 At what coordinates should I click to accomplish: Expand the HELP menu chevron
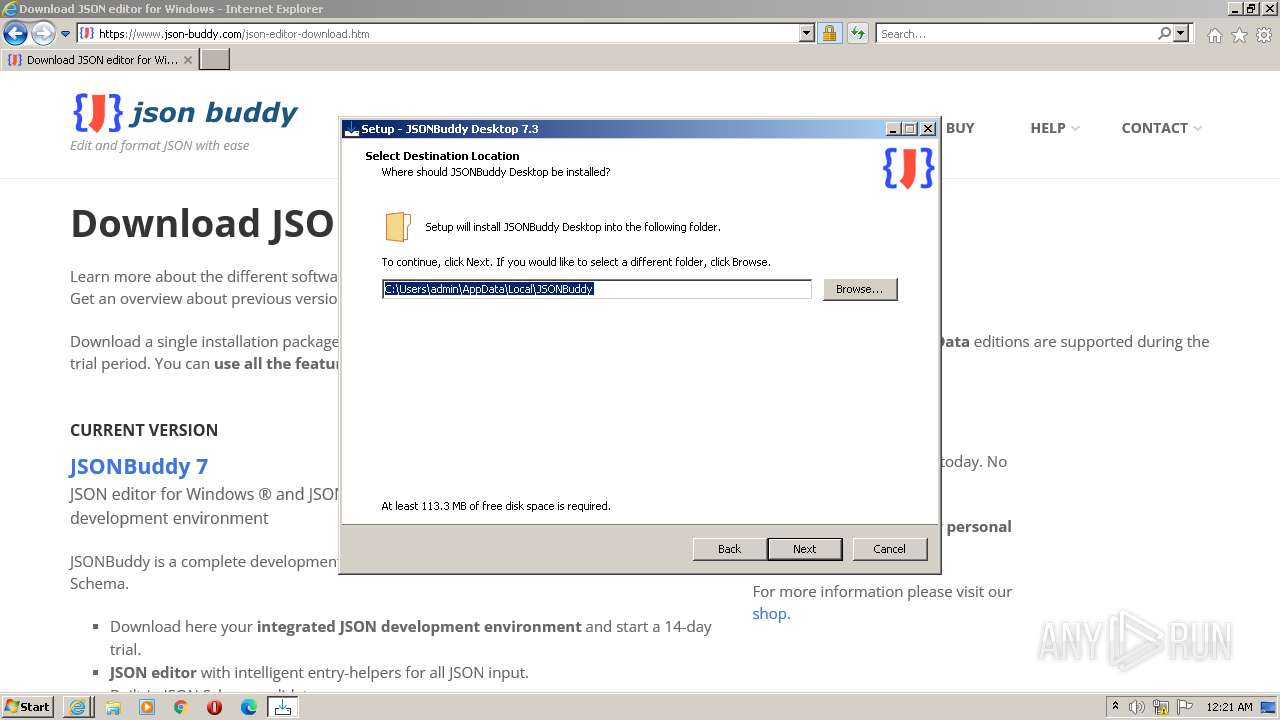tap(1075, 128)
